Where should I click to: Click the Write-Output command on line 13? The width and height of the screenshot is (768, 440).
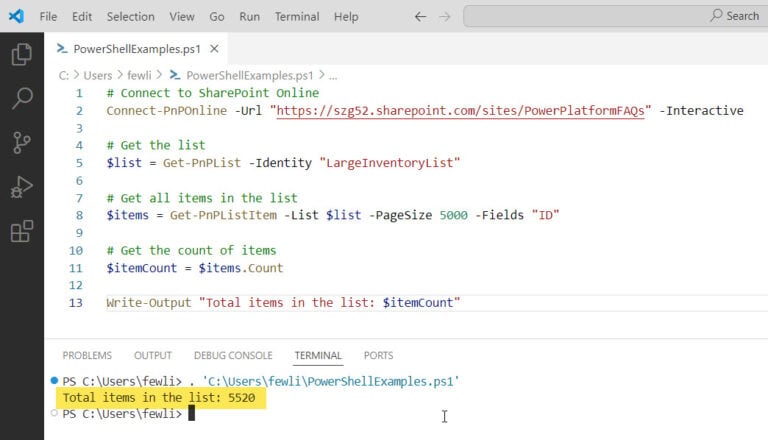[148, 302]
